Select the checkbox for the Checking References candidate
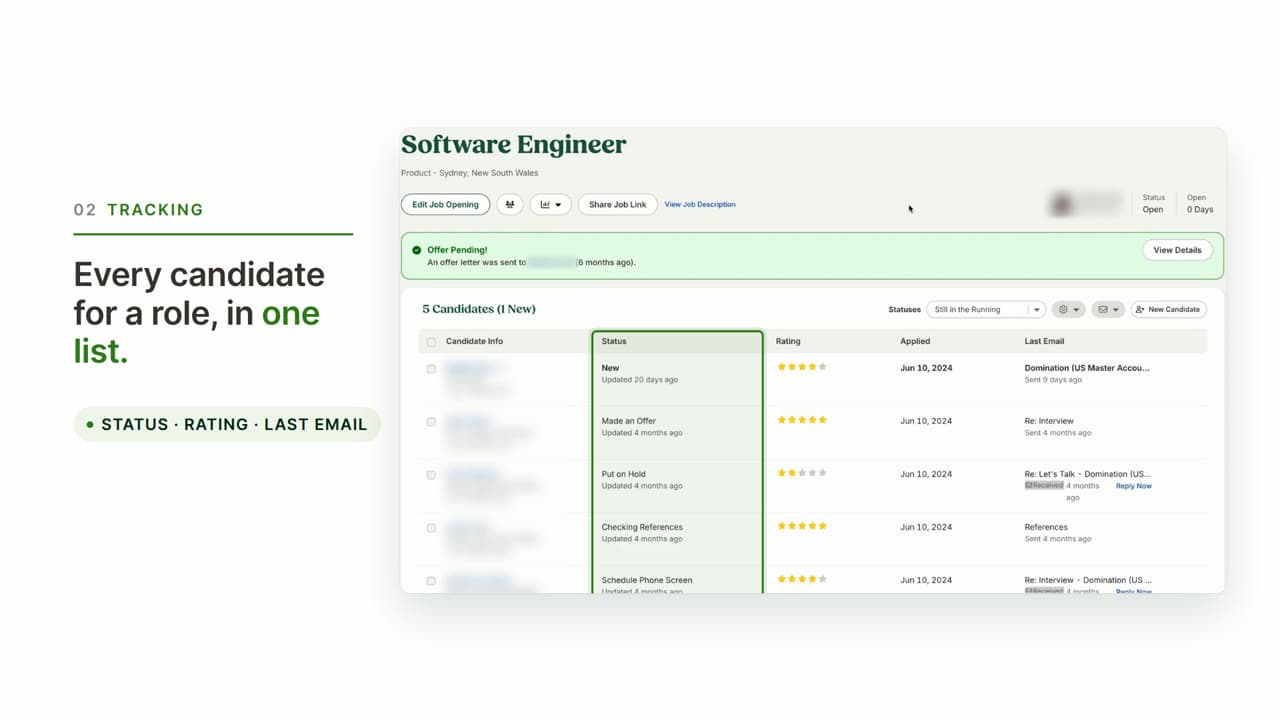Image resolution: width=1280 pixels, height=720 pixels. tap(431, 528)
